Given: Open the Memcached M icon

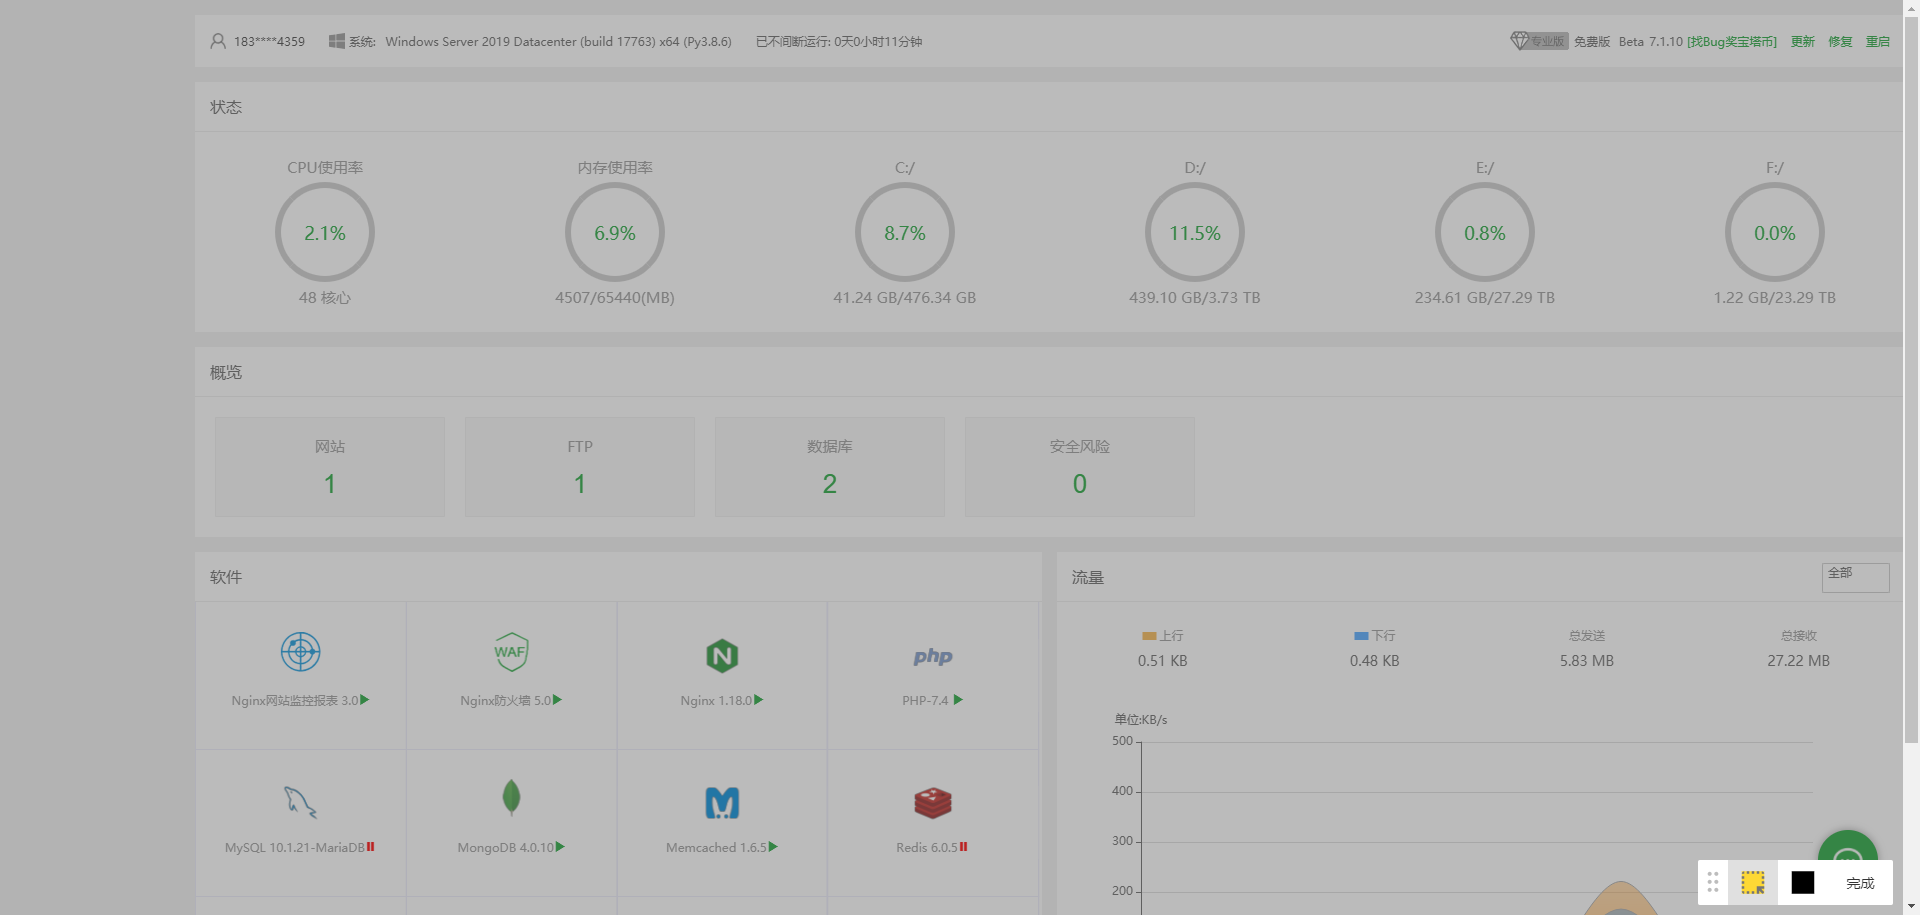Looking at the screenshot, I should coord(722,803).
